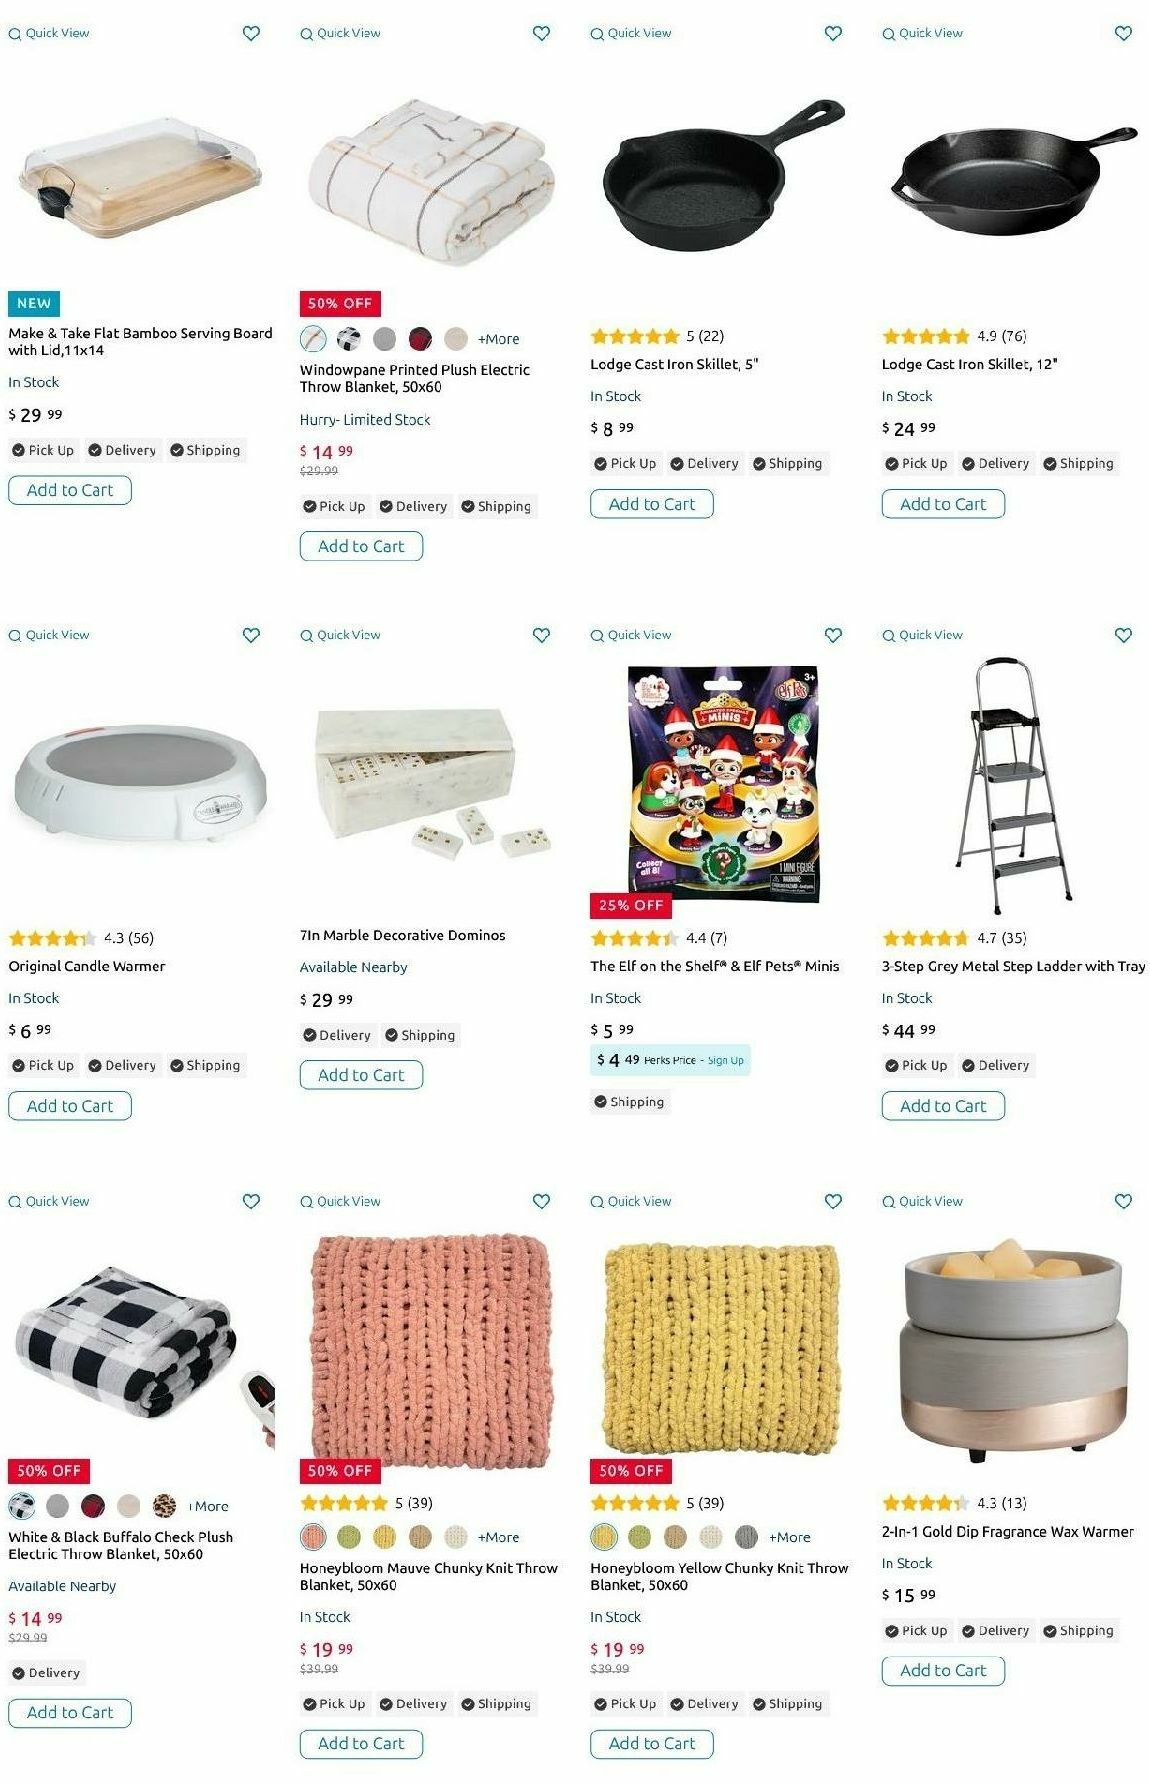Heart the 3-Step Grey Metal Step Ladder
1150x1783 pixels.
click(1123, 635)
